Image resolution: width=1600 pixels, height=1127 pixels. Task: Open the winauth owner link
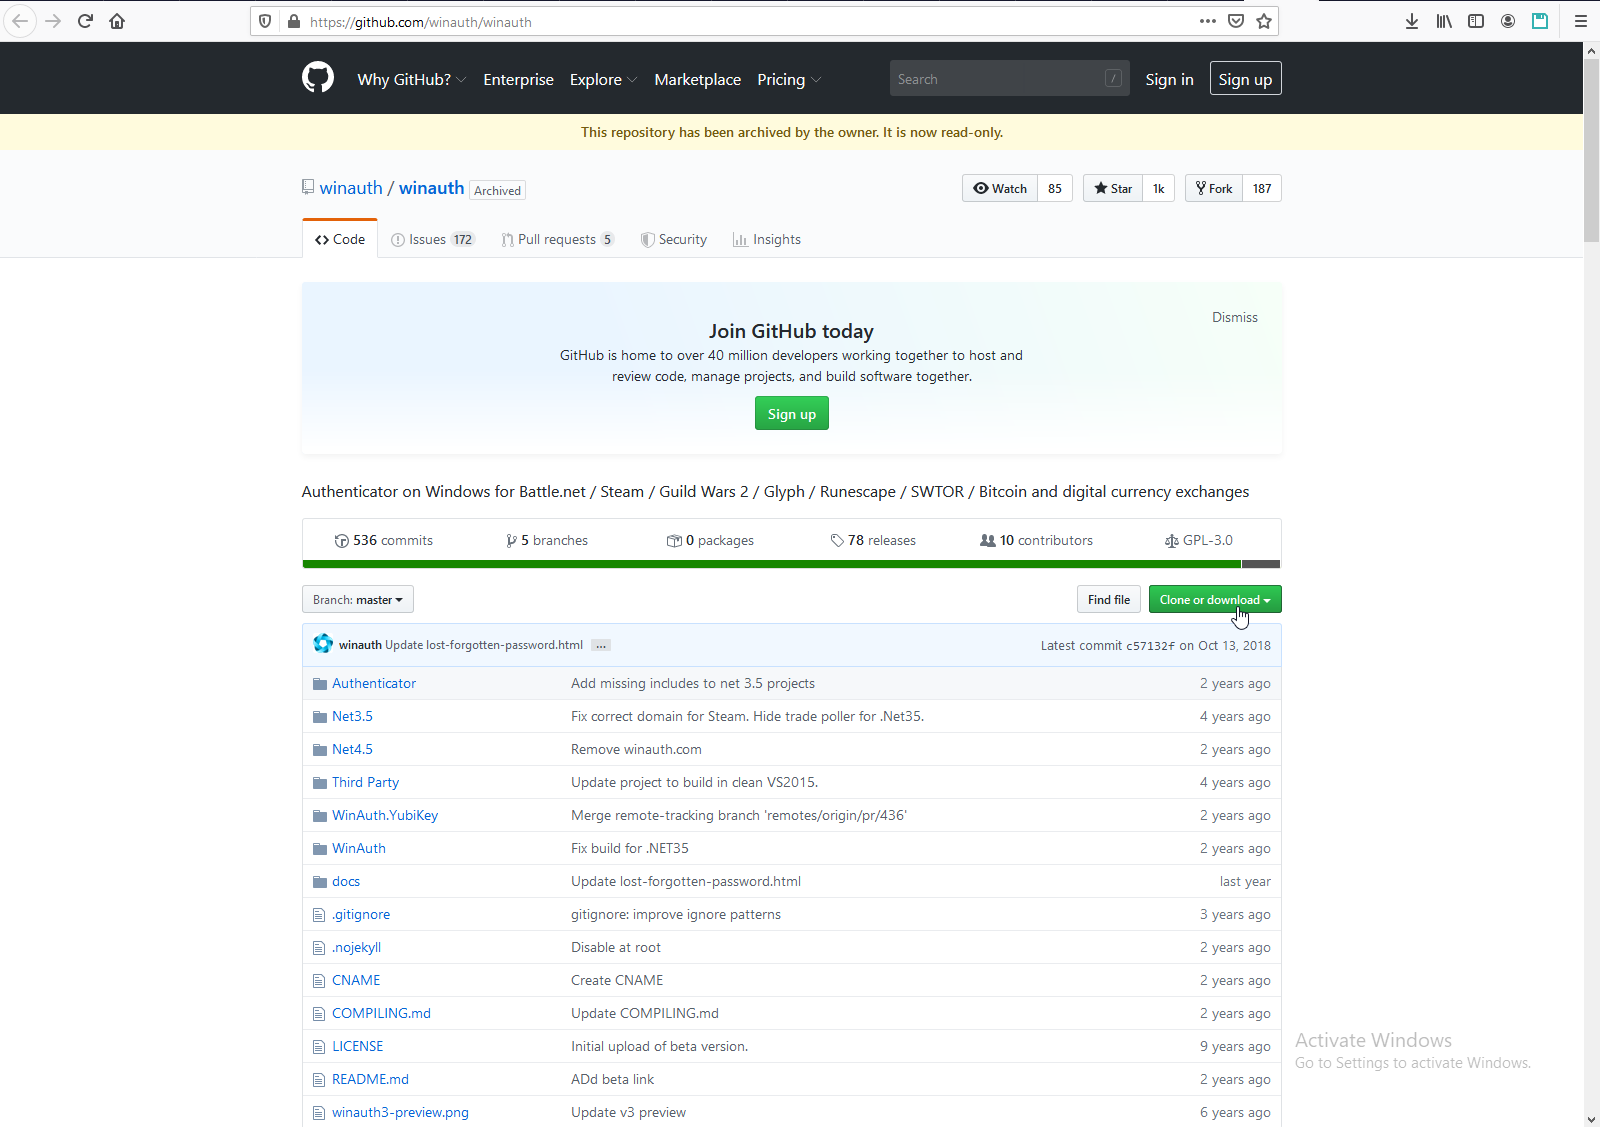click(351, 188)
